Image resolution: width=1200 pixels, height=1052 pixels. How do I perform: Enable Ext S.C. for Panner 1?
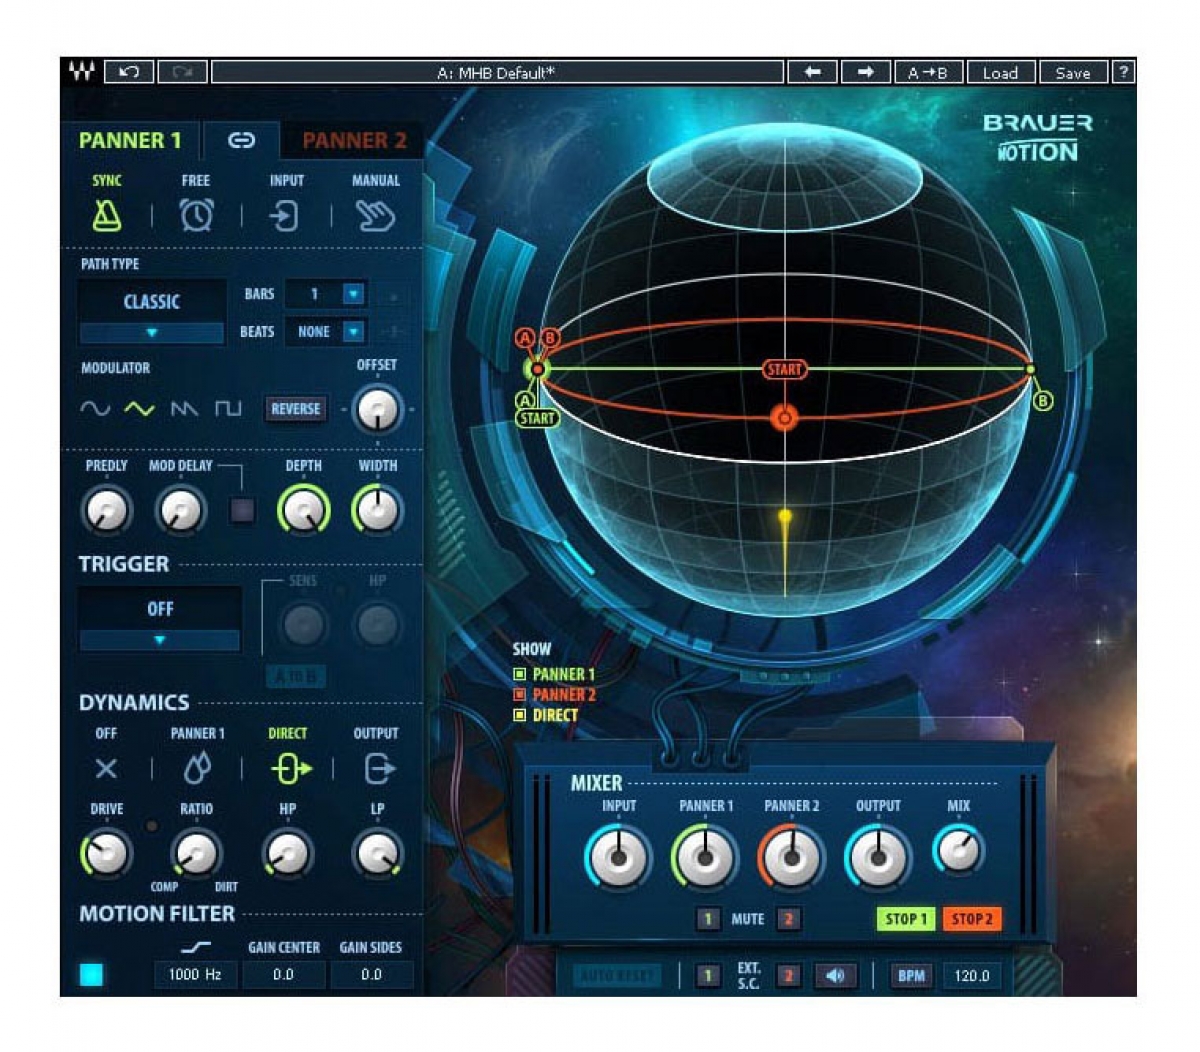point(708,975)
